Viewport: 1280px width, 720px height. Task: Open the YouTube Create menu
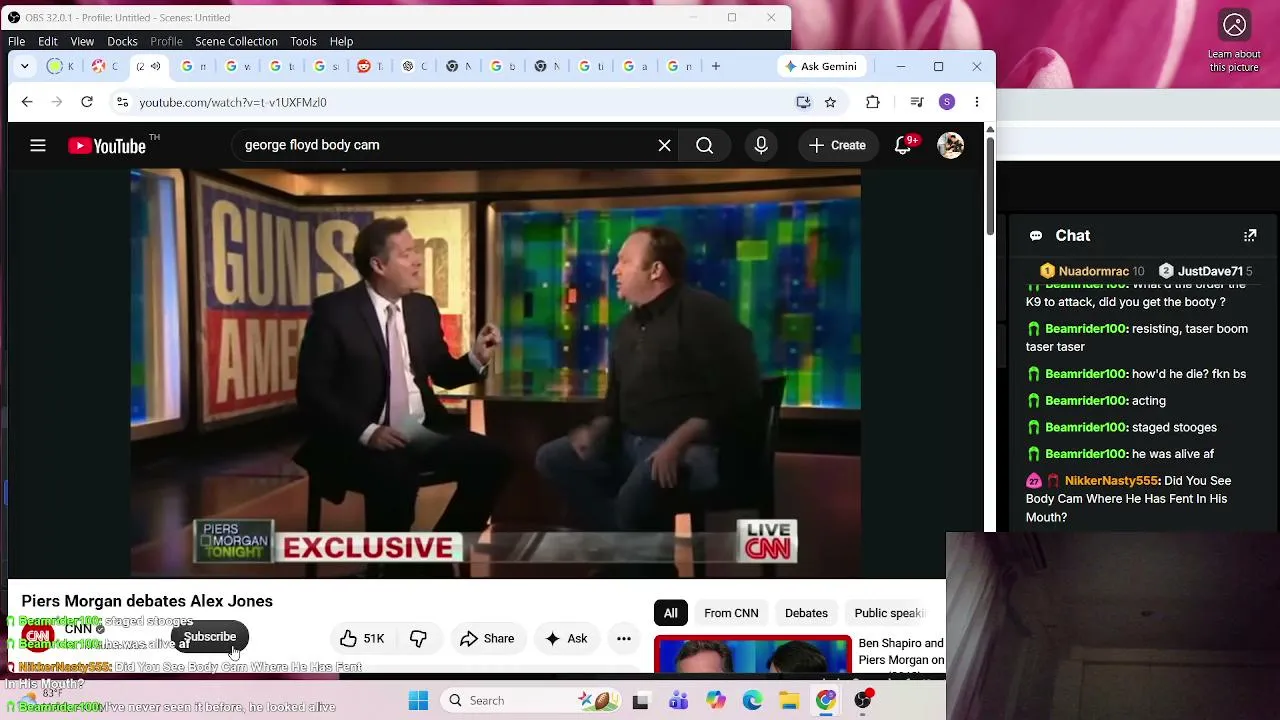pos(837,145)
